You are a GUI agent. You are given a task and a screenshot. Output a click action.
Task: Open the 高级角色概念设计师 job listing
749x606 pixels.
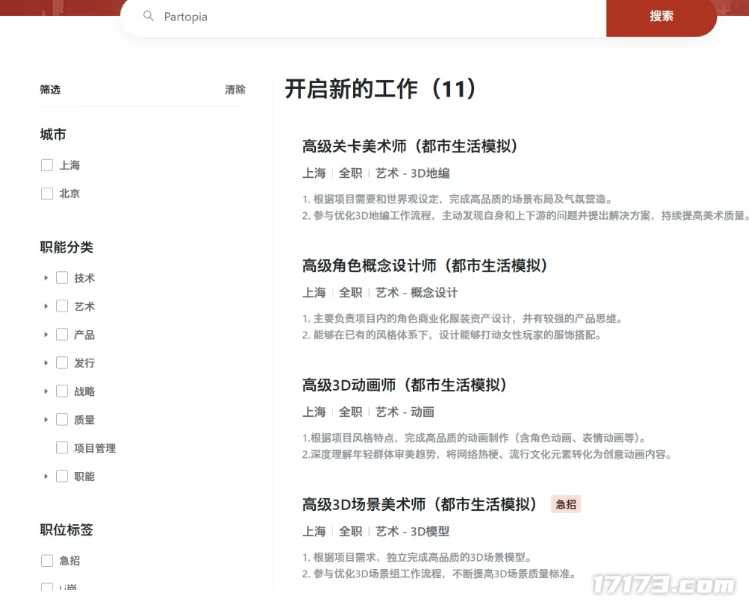point(424,266)
